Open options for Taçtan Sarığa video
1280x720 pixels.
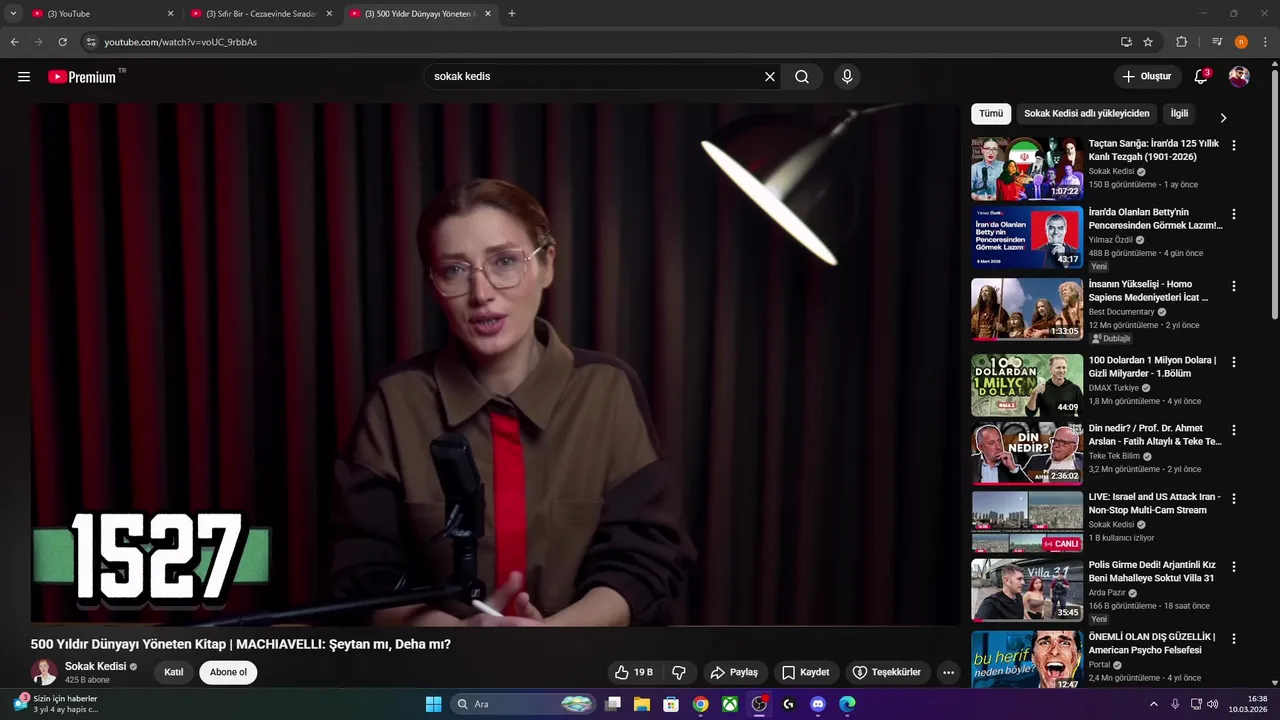[x=1234, y=146]
